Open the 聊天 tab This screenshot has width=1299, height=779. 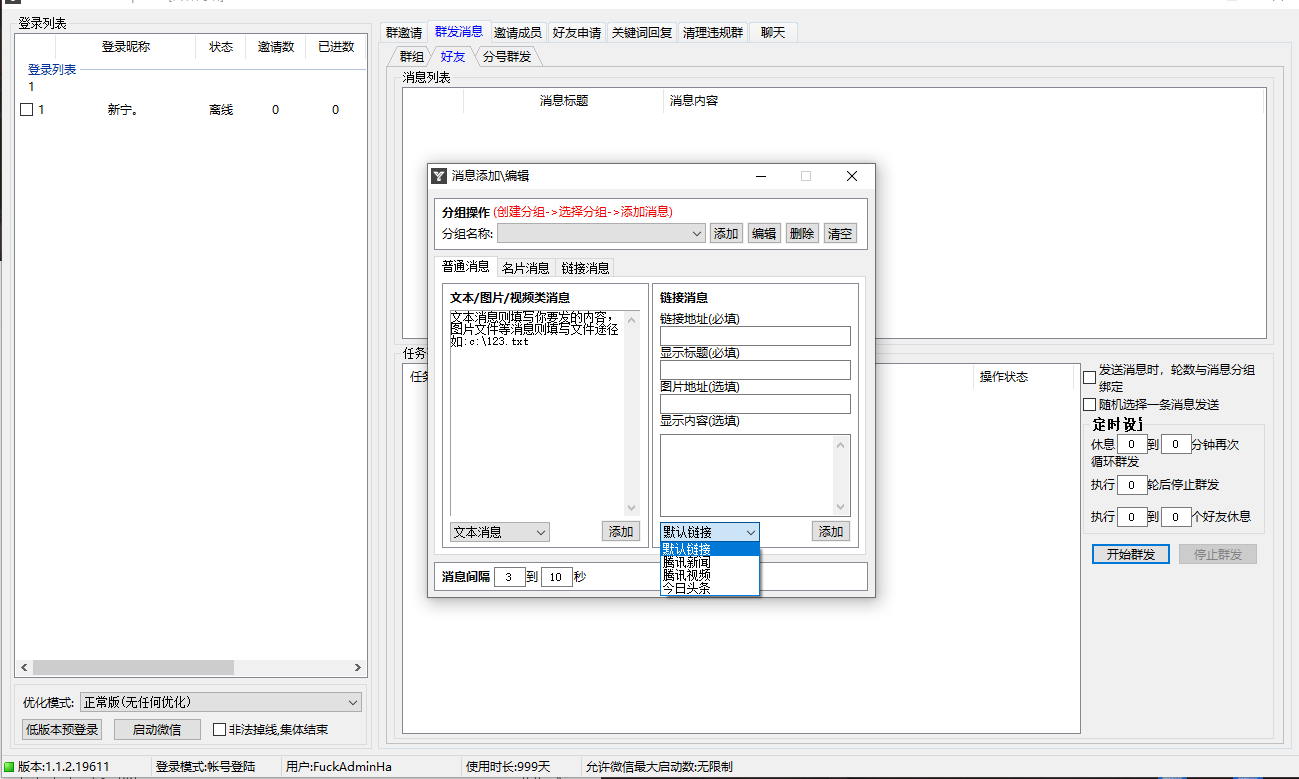[773, 33]
